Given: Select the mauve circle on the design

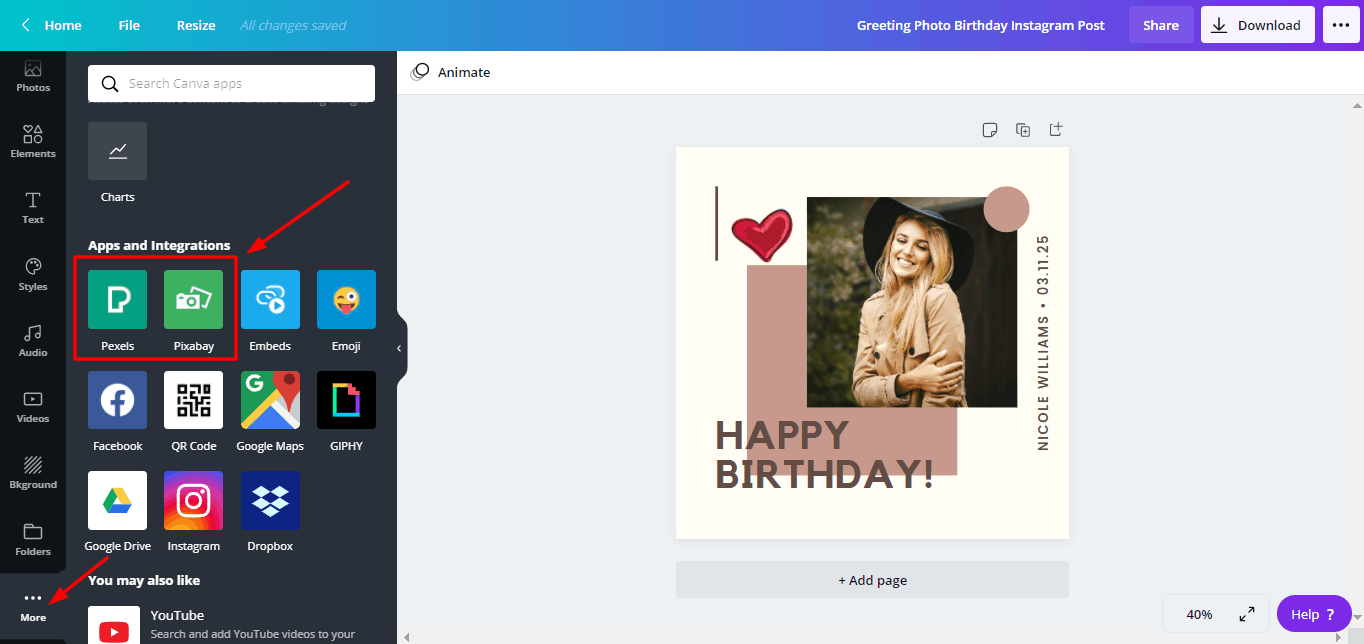Looking at the screenshot, I should (1006, 209).
